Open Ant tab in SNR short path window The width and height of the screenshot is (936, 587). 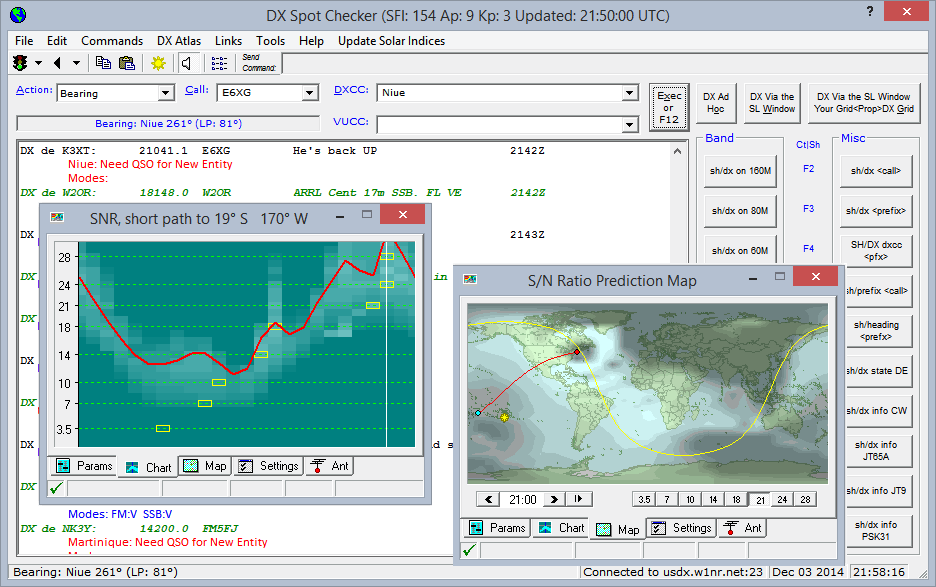[x=330, y=466]
